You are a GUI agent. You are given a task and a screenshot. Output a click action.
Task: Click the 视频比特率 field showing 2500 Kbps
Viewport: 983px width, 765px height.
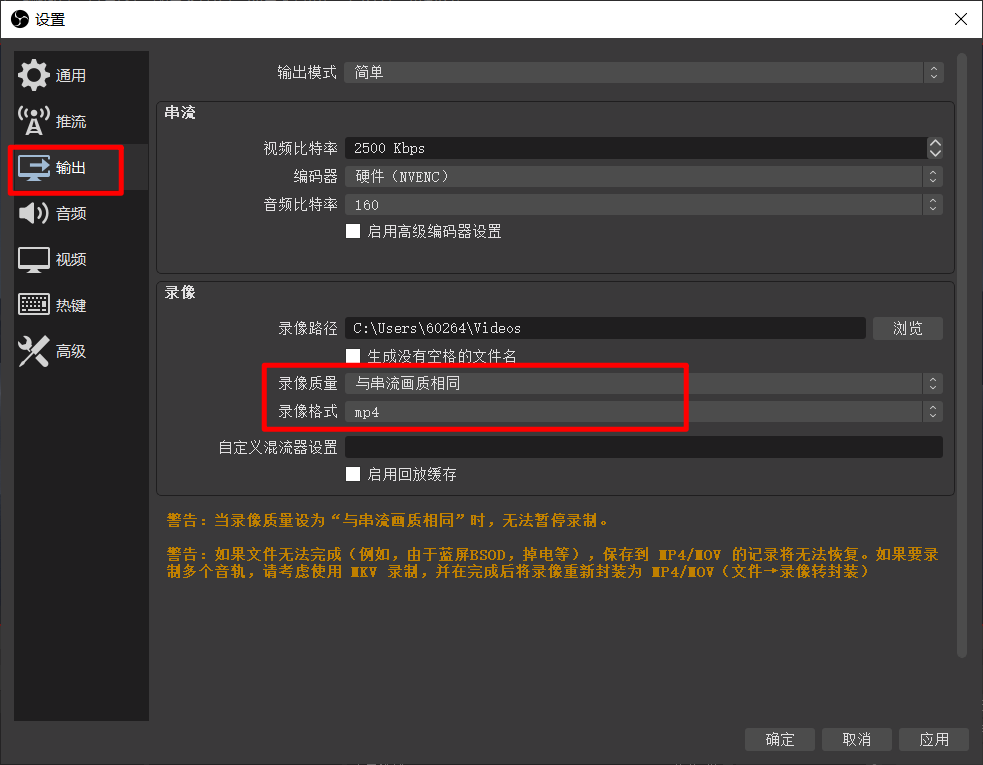pyautogui.click(x=636, y=148)
